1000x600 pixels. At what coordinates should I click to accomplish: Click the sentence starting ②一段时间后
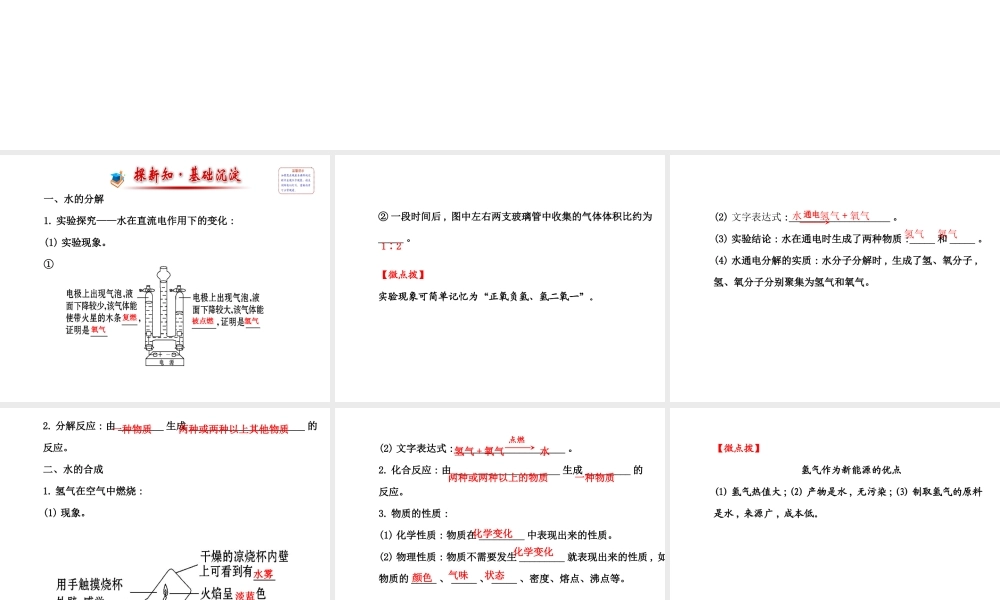(515, 217)
